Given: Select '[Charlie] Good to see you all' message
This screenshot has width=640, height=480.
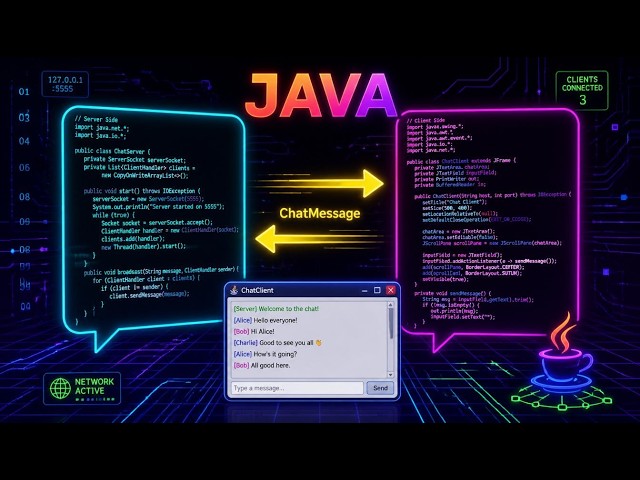Looking at the screenshot, I should pos(278,343).
